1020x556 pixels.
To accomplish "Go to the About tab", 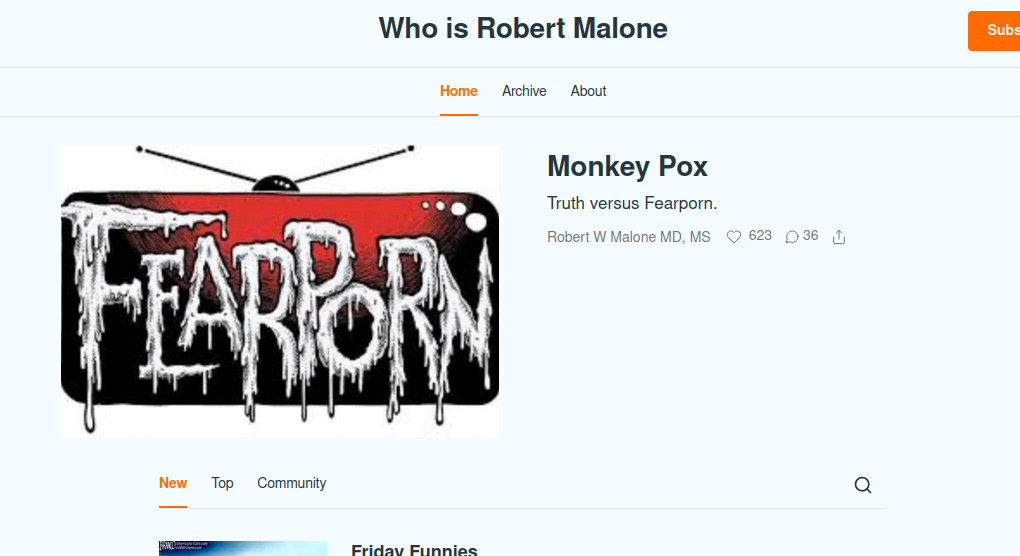I will pos(588,91).
